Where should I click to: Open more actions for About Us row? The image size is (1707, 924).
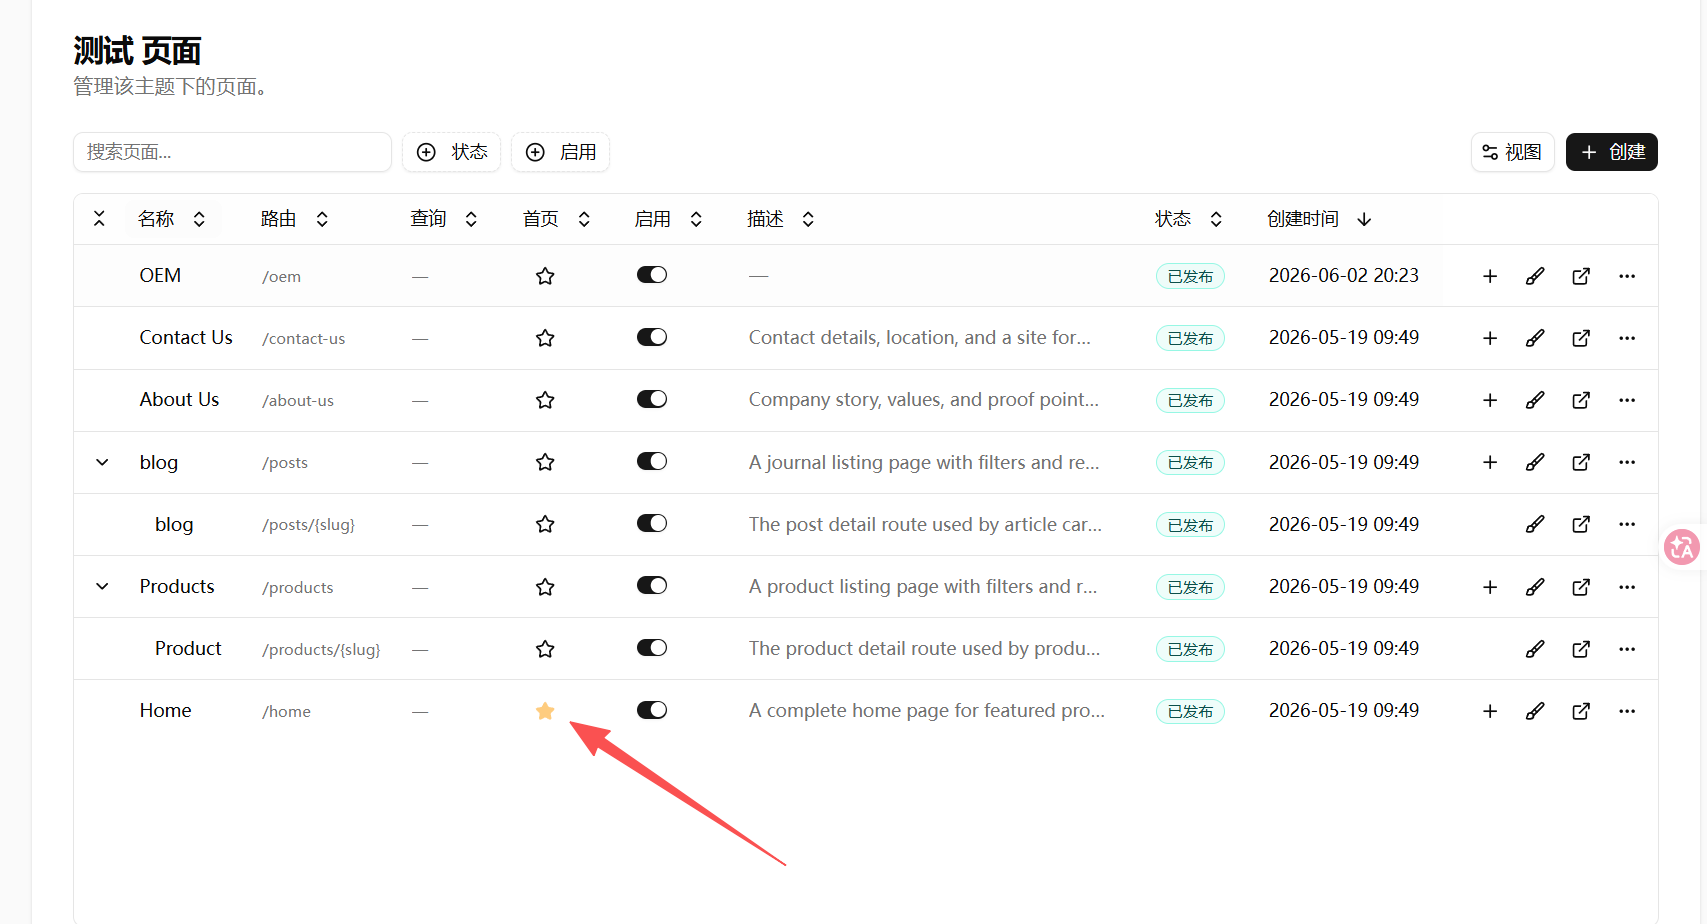coord(1627,400)
